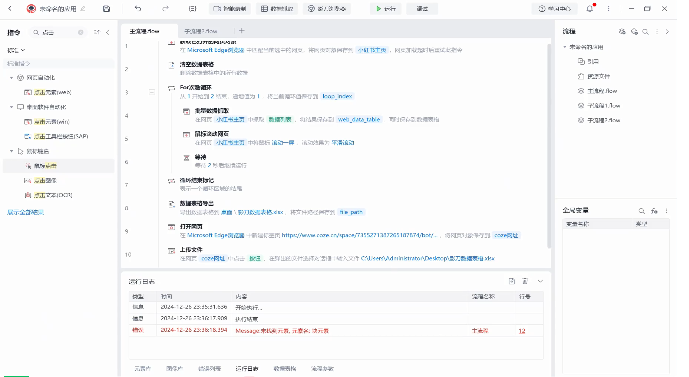The image size is (689, 377).
Task: Collapse the root app node in flow tree
Action: tap(565, 47)
